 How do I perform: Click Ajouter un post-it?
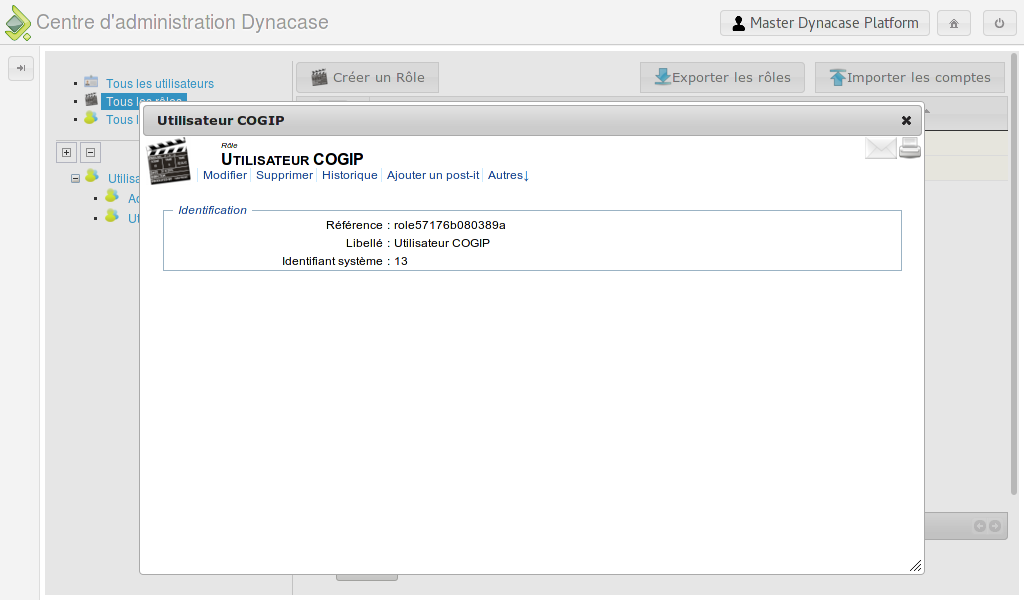433,175
